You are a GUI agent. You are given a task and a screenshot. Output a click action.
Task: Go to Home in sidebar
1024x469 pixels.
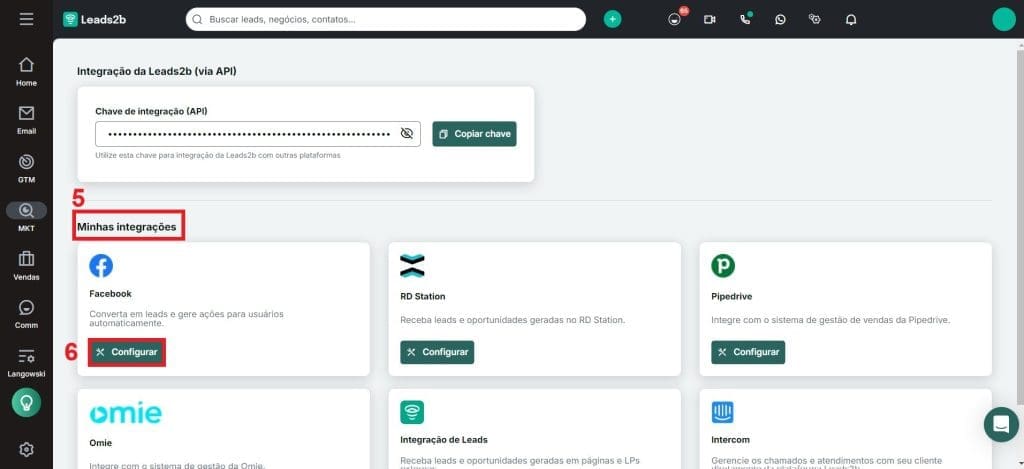point(26,72)
